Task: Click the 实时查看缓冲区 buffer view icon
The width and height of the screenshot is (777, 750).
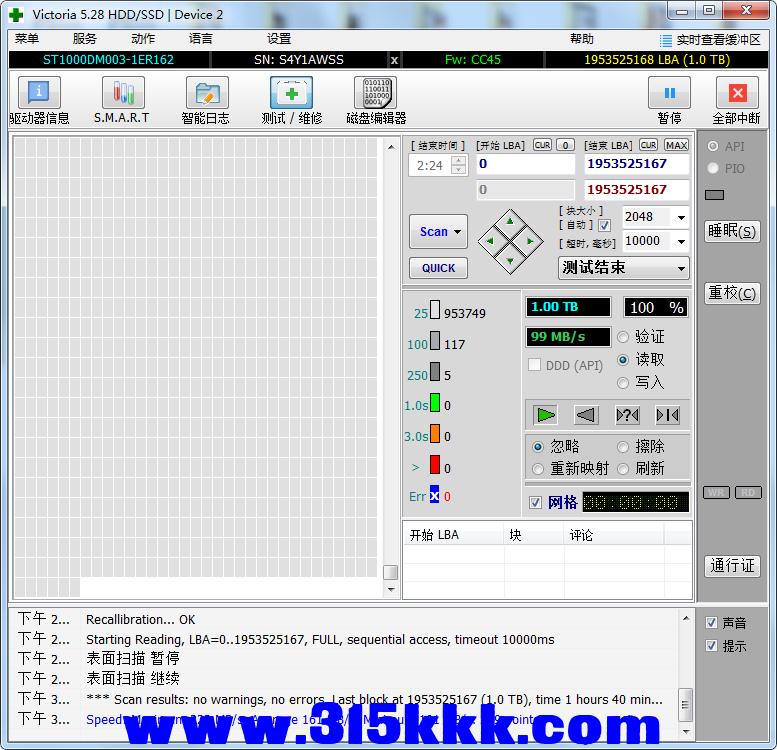Action: point(667,40)
